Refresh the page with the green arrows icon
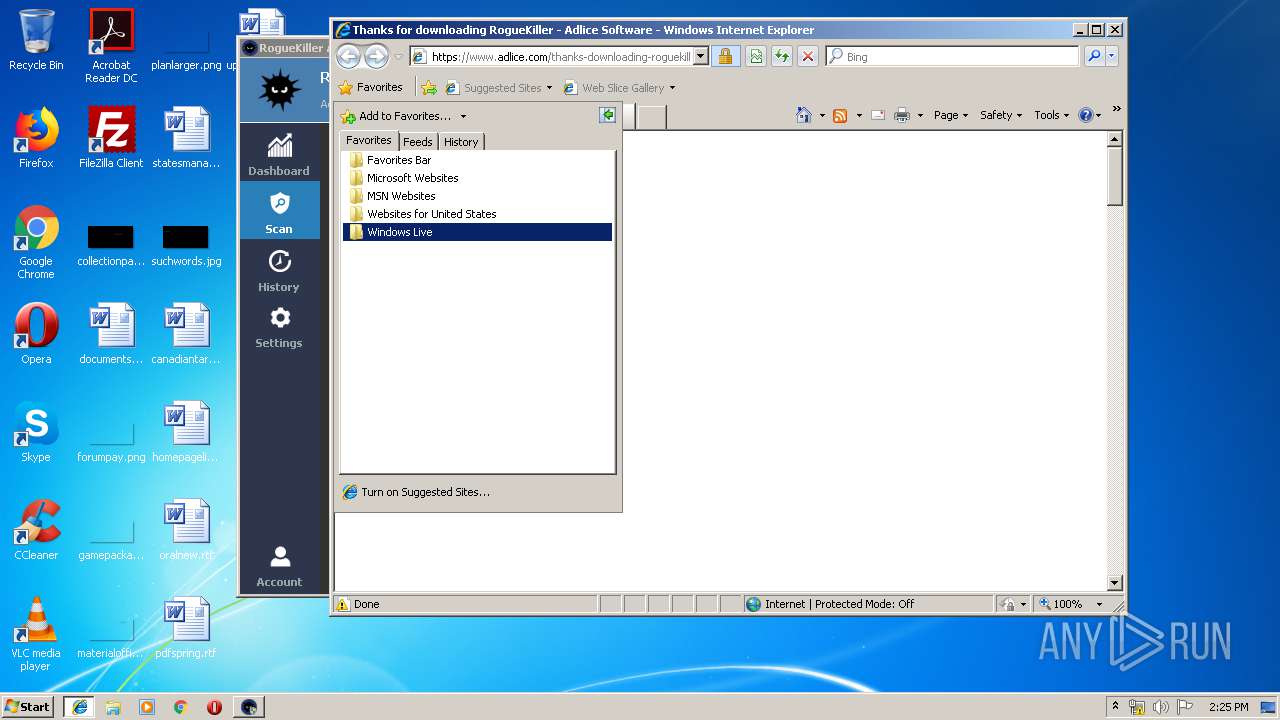 coord(782,57)
